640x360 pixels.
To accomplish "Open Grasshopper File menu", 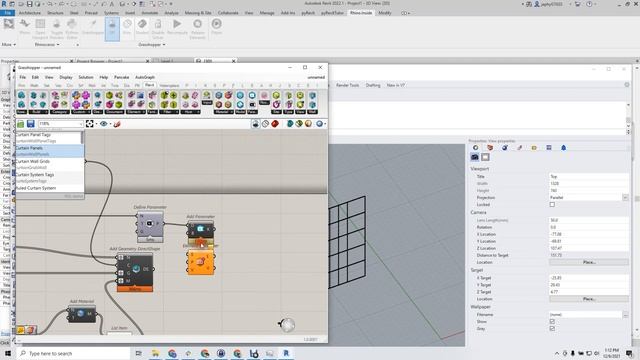I will [23, 77].
